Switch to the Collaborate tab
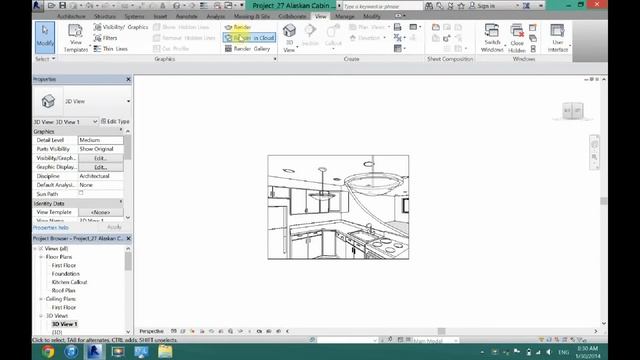 click(292, 16)
